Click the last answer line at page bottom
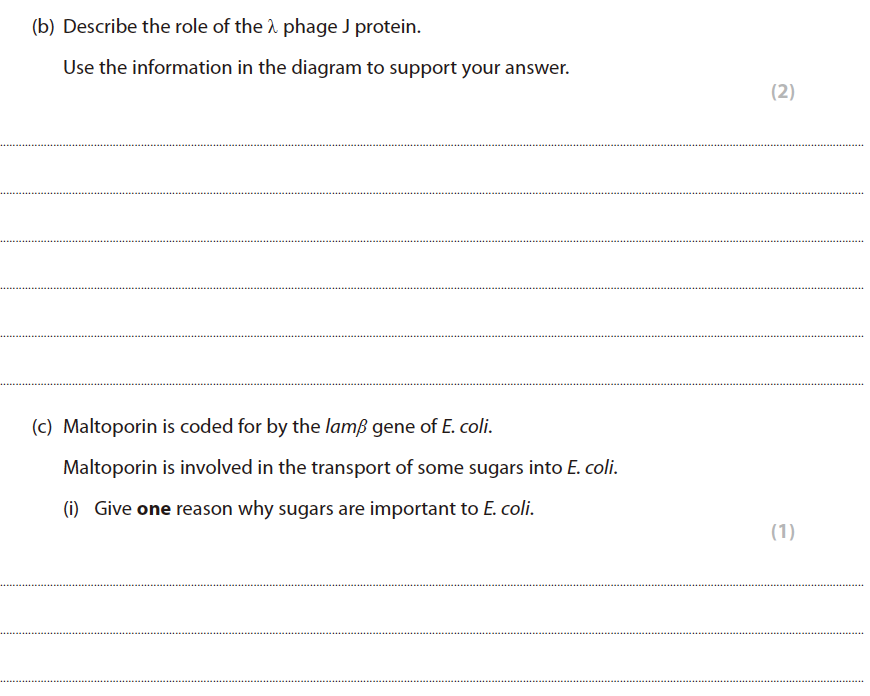Image resolution: width=870 pixels, height=696 pixels. click(x=432, y=681)
